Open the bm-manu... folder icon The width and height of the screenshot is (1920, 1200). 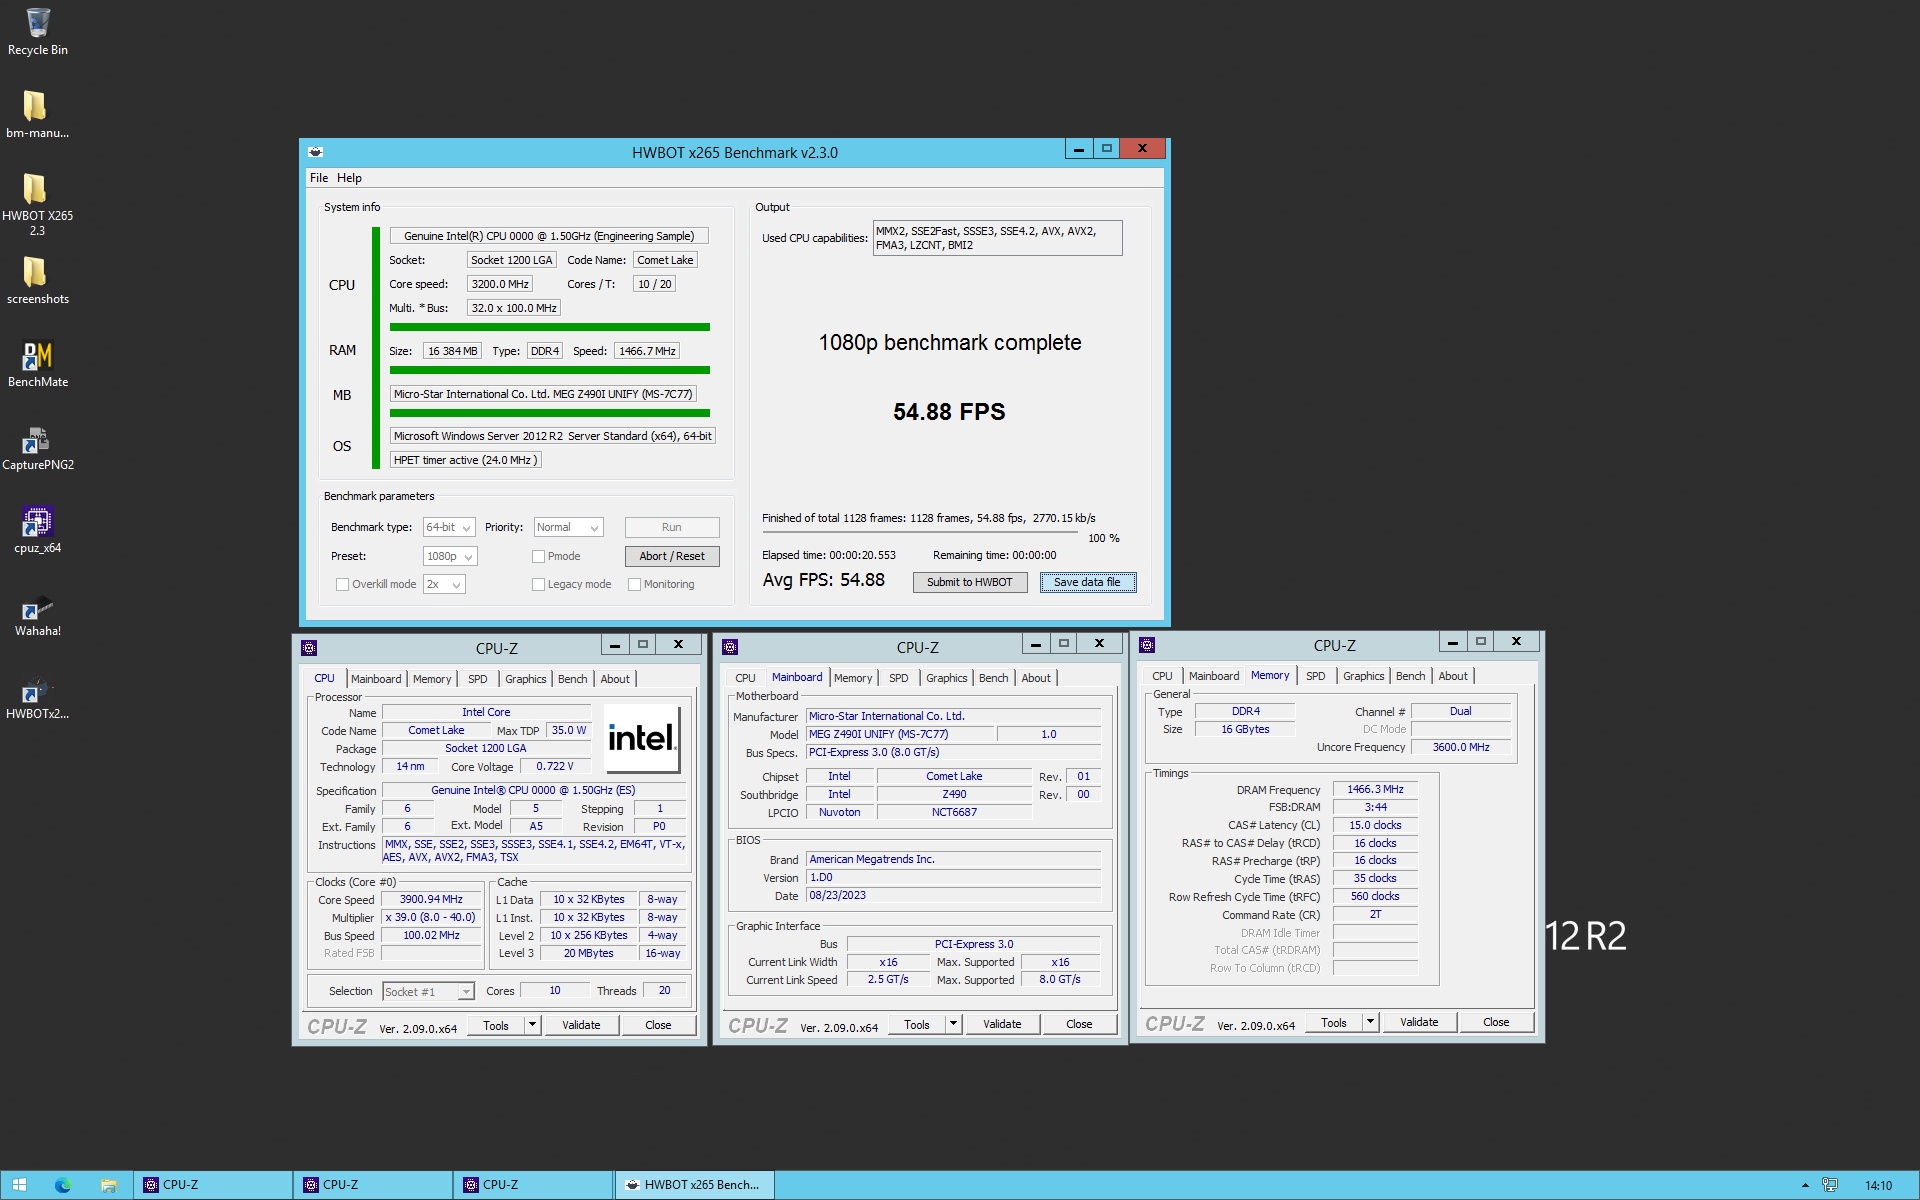[37, 115]
